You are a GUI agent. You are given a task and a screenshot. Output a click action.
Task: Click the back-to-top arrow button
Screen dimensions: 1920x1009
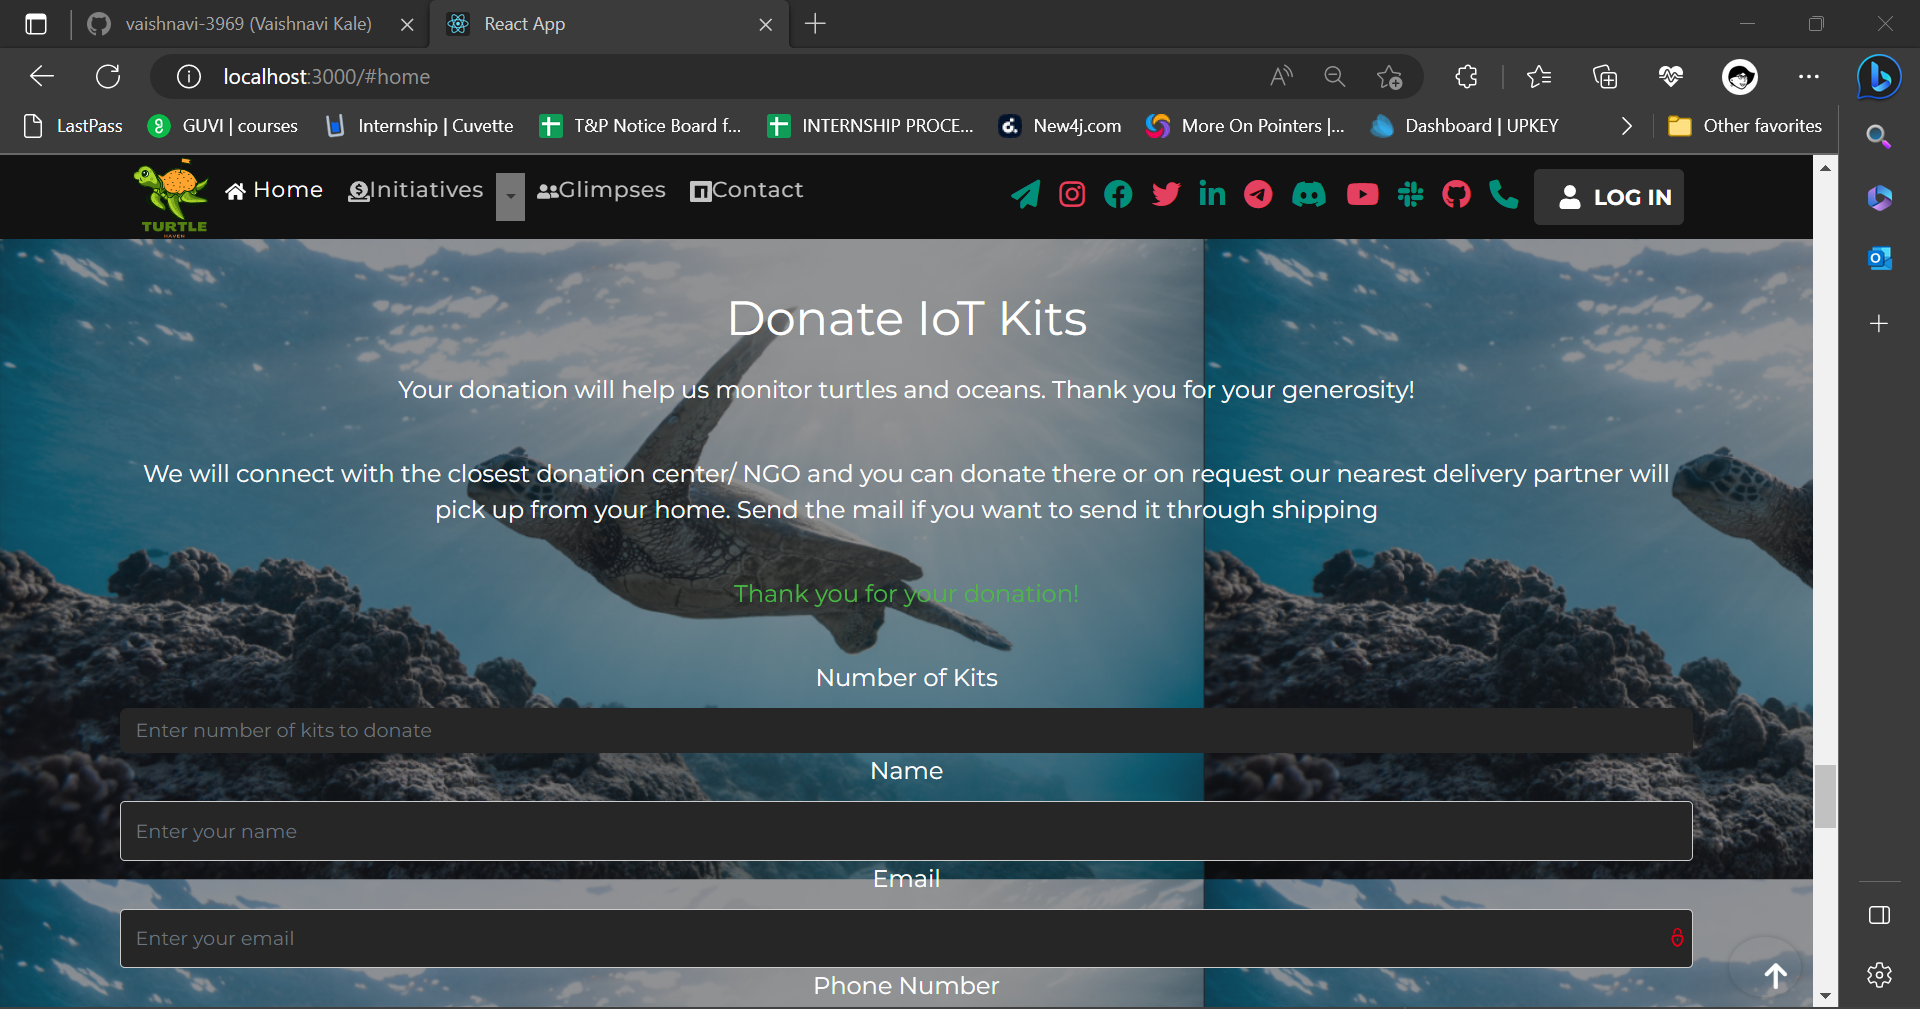point(1776,975)
